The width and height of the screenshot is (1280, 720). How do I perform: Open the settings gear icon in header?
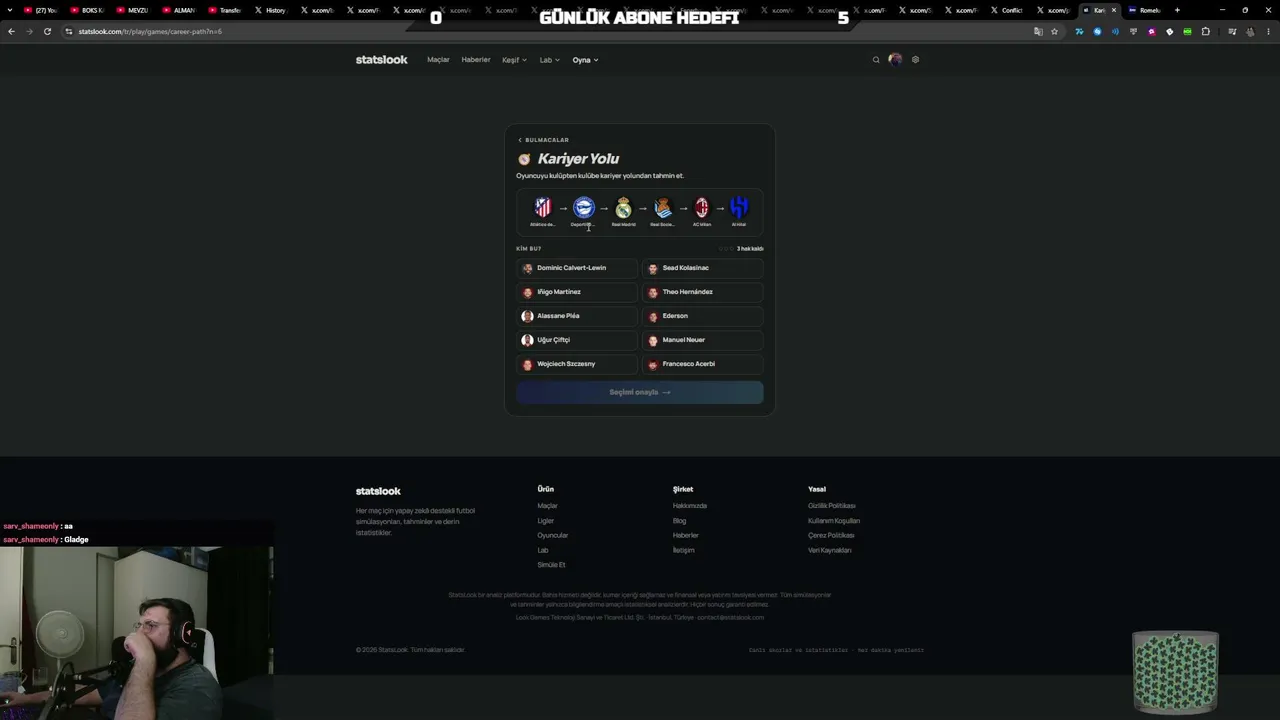(x=915, y=60)
